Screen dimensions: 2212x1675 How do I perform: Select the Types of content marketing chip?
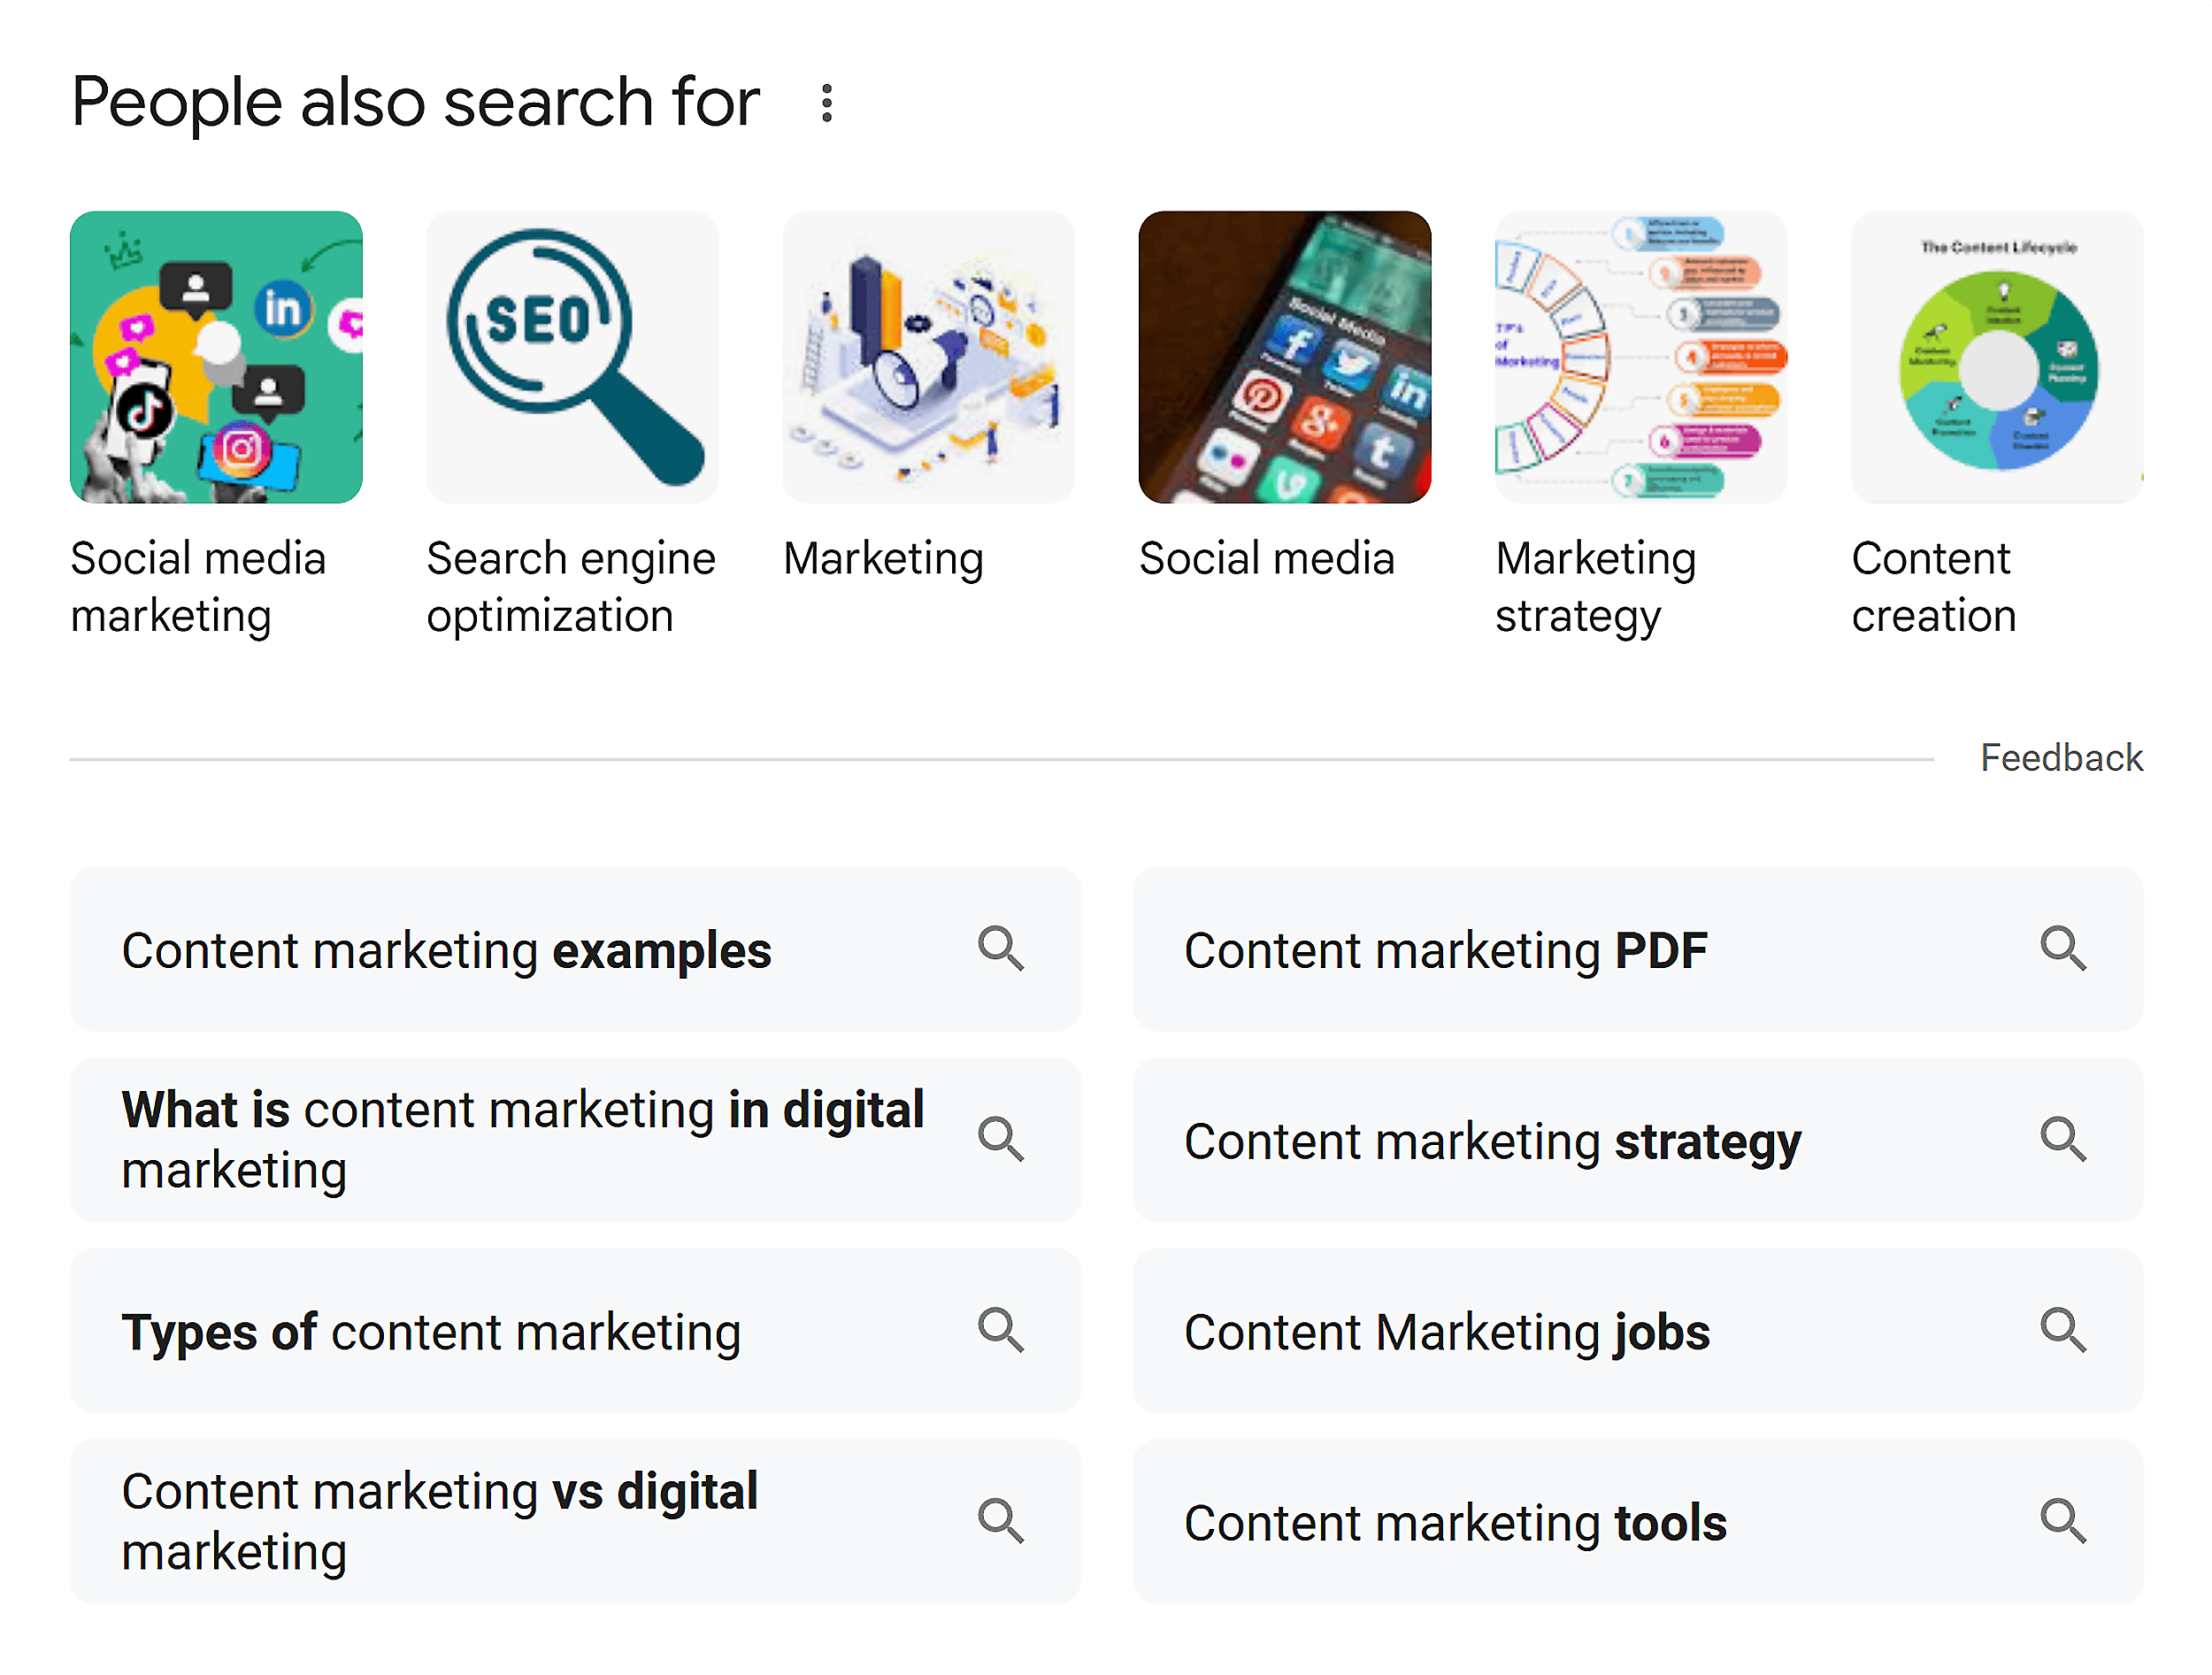[x=432, y=1331]
